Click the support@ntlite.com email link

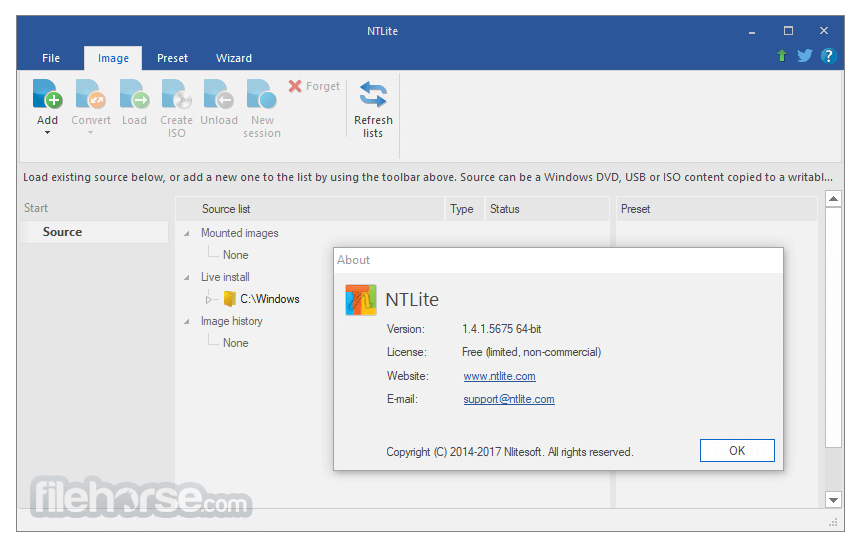click(x=509, y=399)
